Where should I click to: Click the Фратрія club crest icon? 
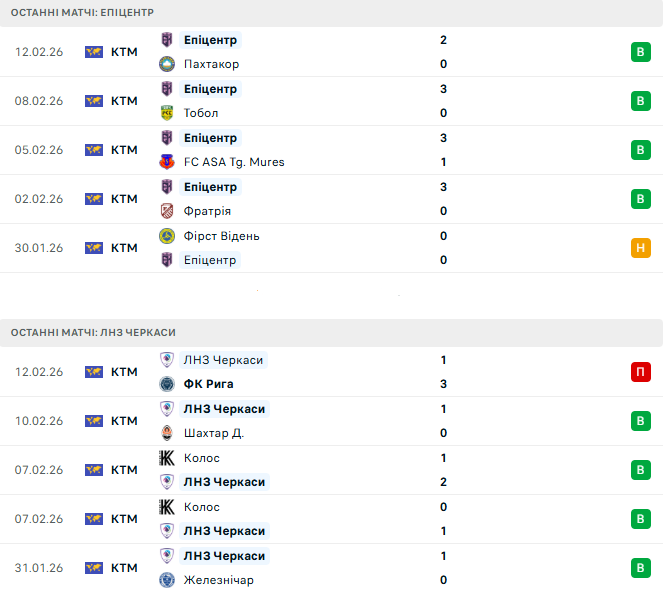167,211
